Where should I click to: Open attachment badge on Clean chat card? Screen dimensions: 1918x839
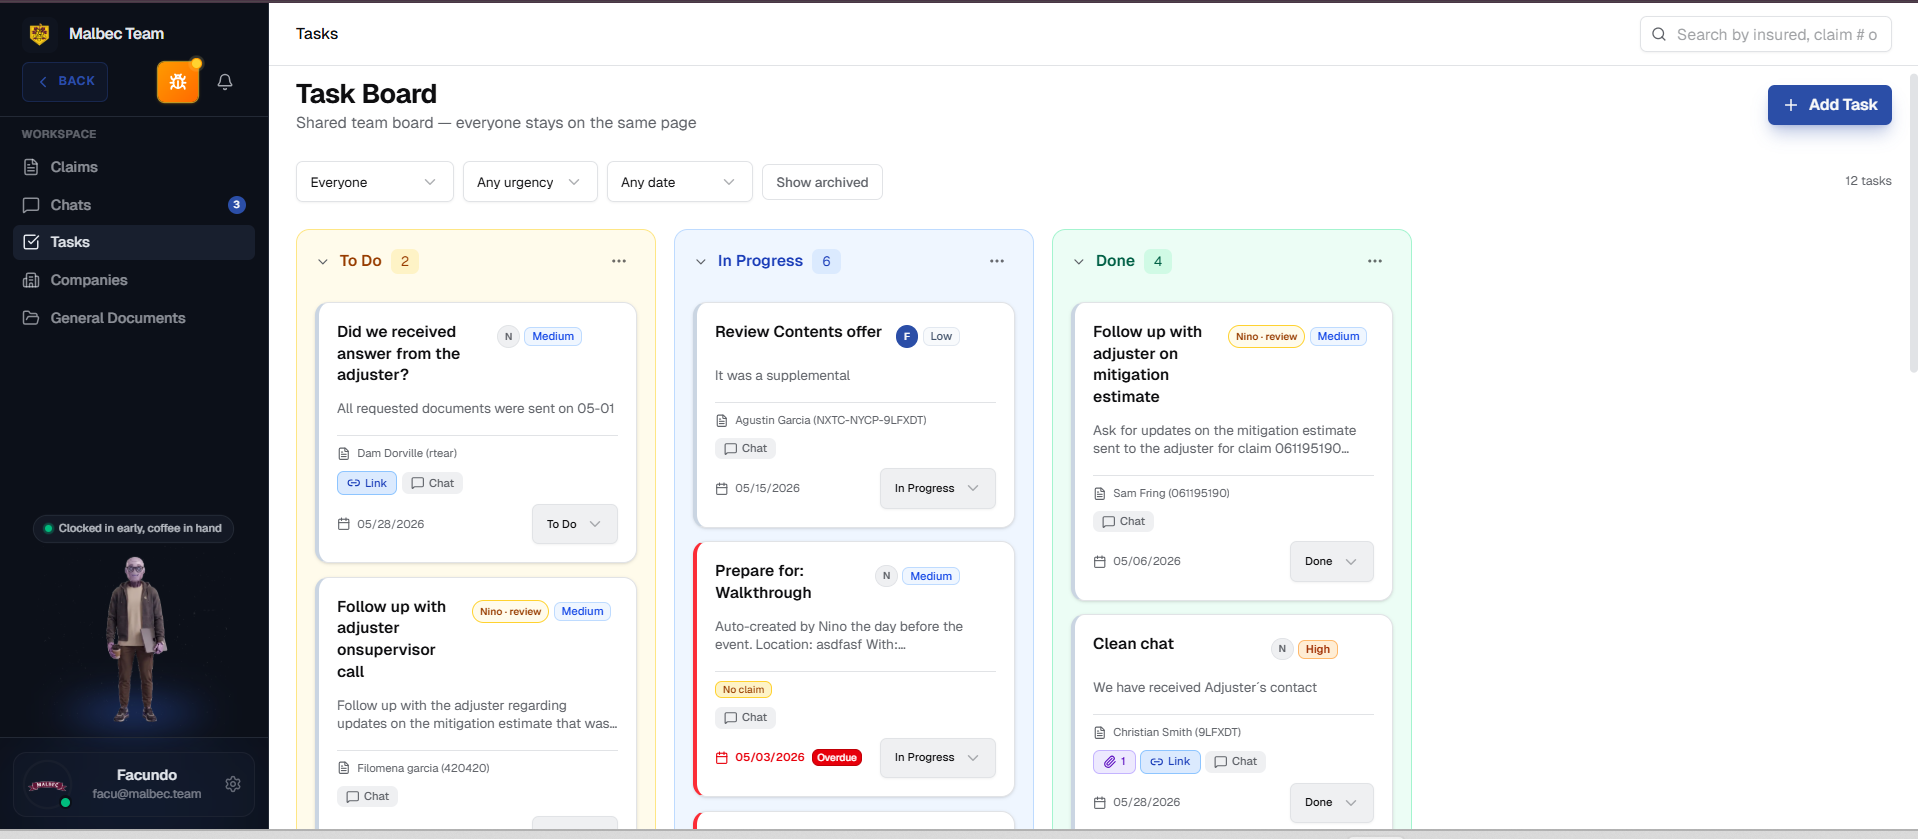coord(1114,762)
